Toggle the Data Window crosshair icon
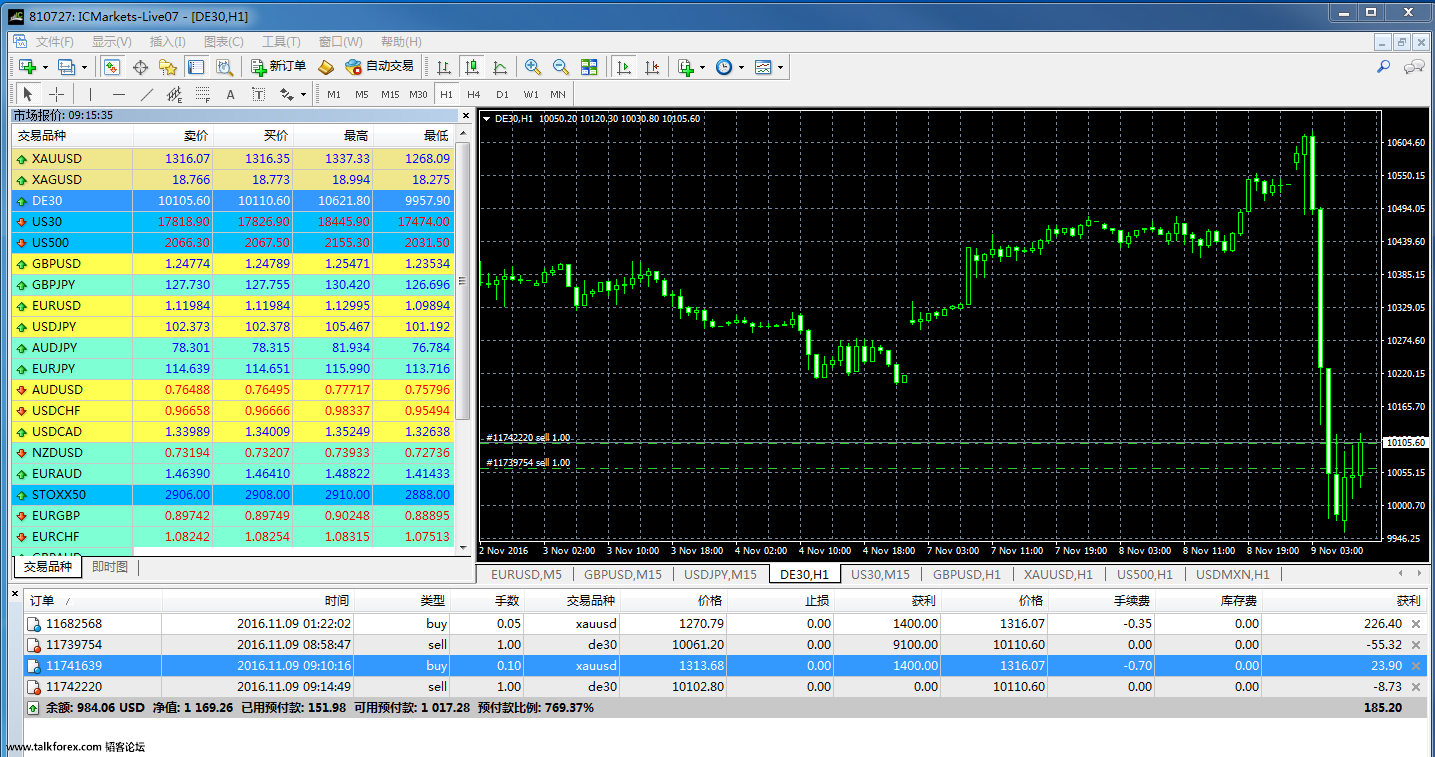This screenshot has height=757, width=1435. click(x=140, y=67)
